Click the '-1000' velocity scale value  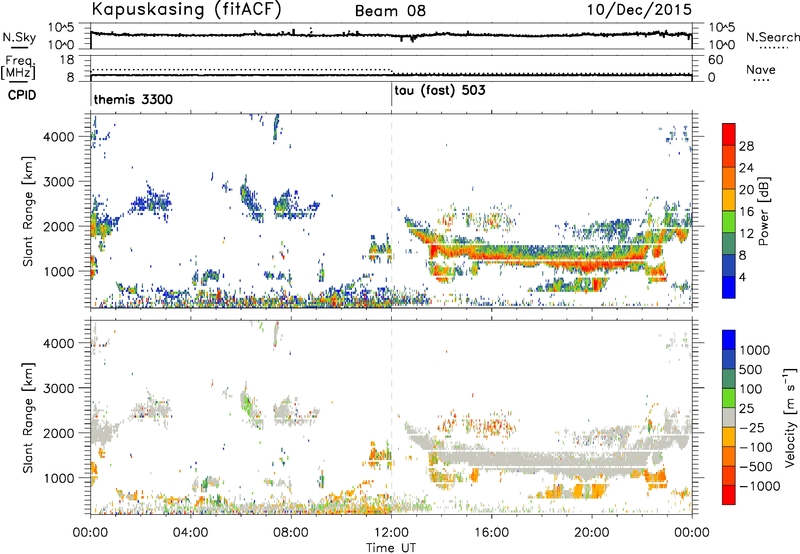[759, 486]
